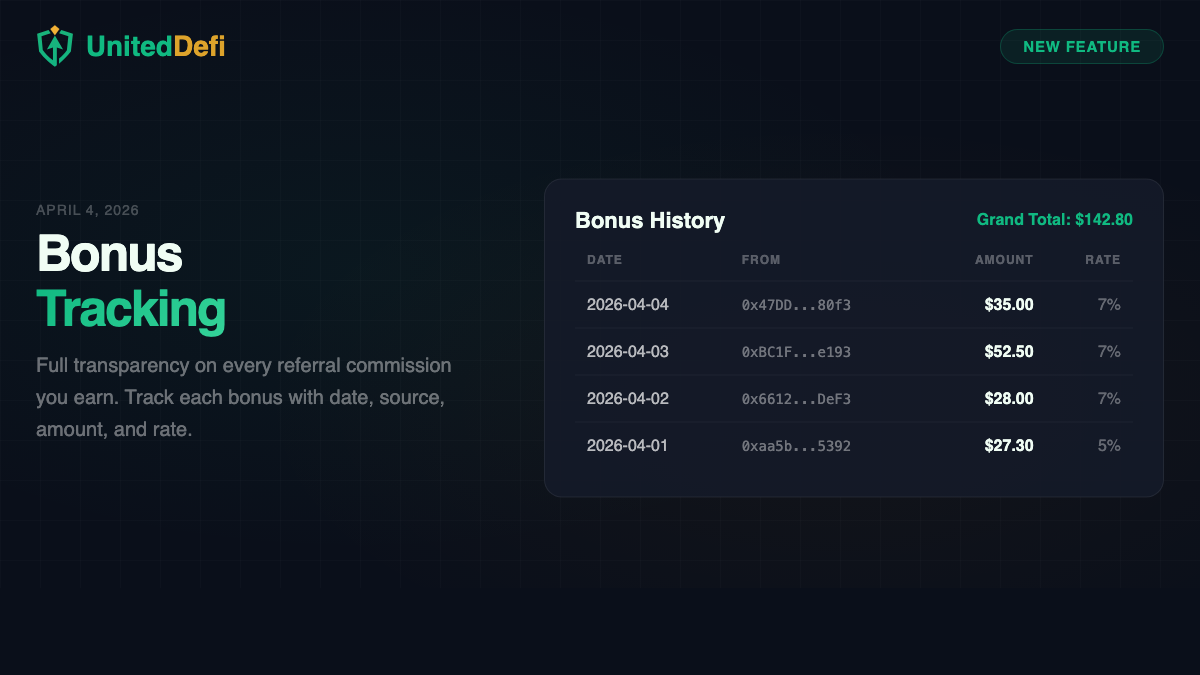Click the $52.50 amount value

click(x=1009, y=351)
